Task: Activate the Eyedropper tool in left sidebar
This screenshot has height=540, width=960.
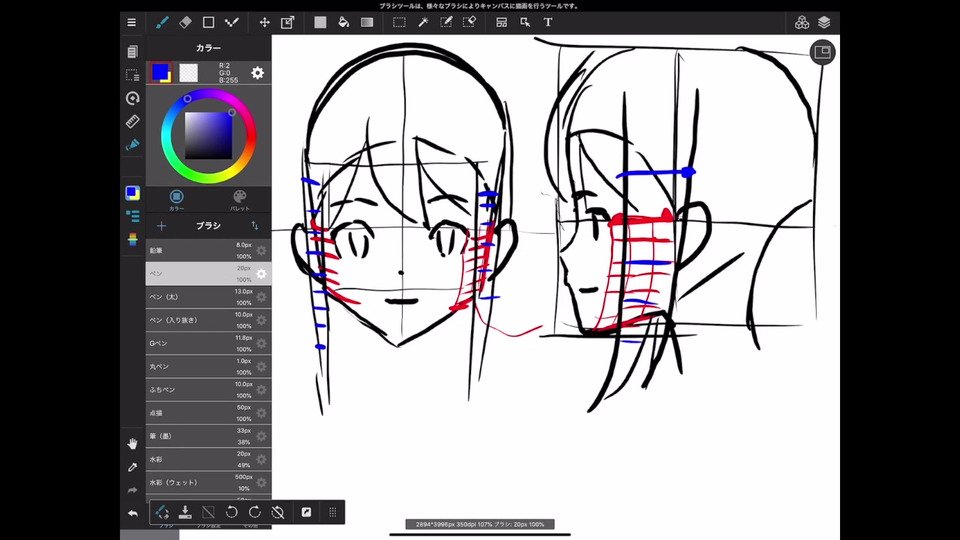Action: click(132, 467)
